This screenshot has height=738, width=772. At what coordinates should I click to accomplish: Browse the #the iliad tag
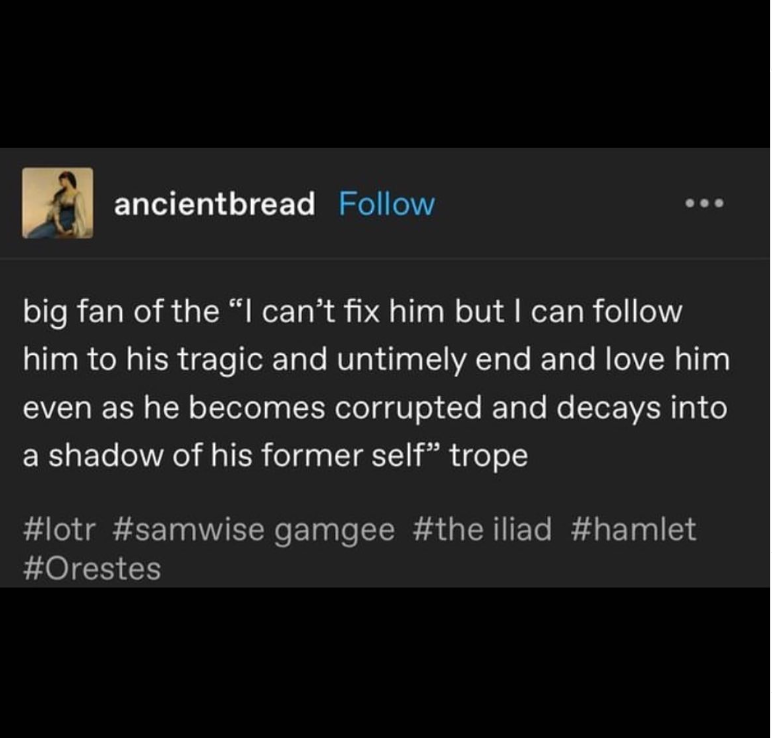coord(481,529)
